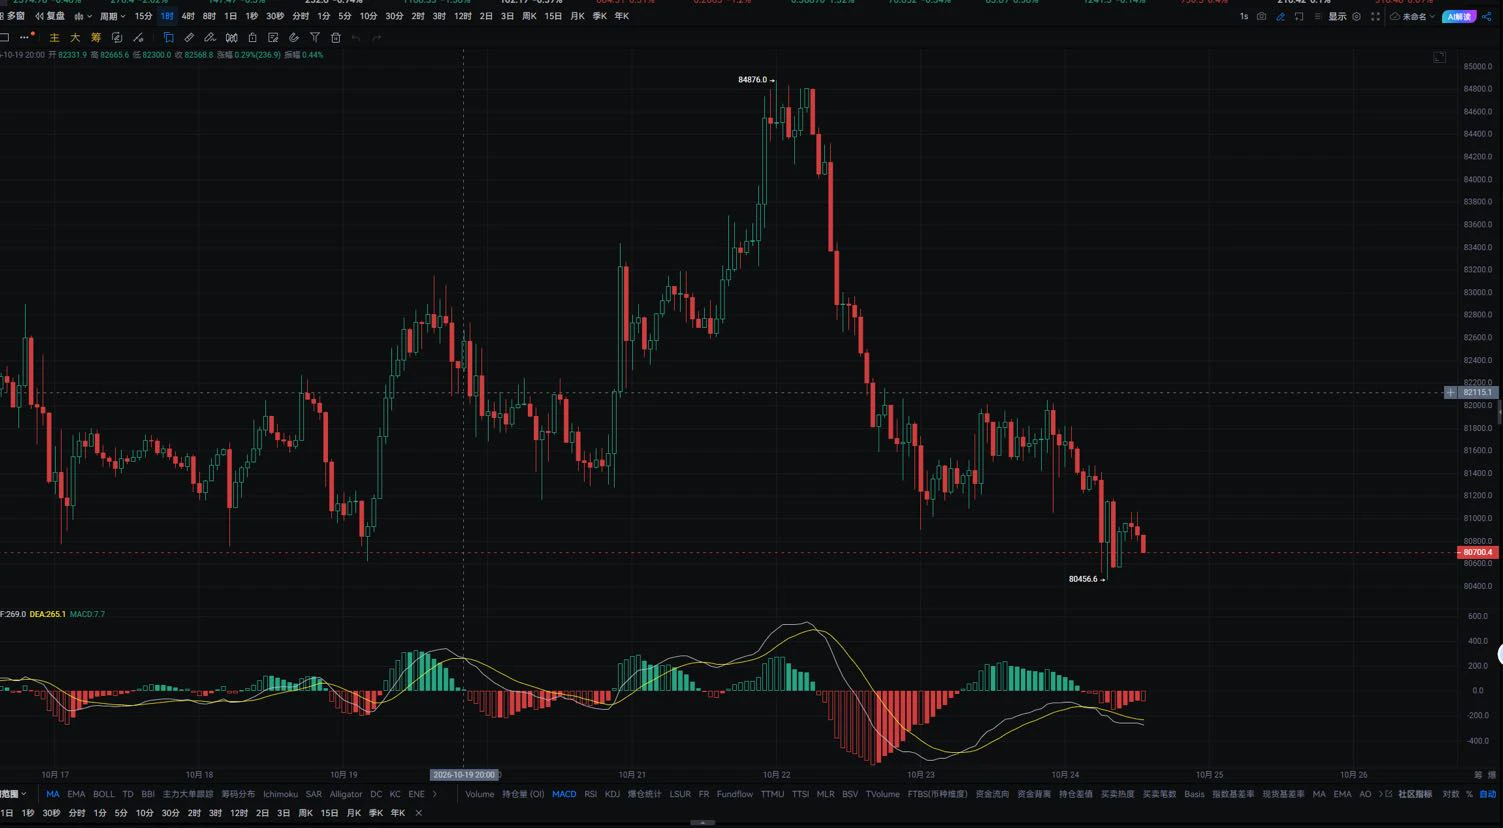The width and height of the screenshot is (1503, 828).
Task: Click the 筹 chip distribution icon
Action: (96, 38)
